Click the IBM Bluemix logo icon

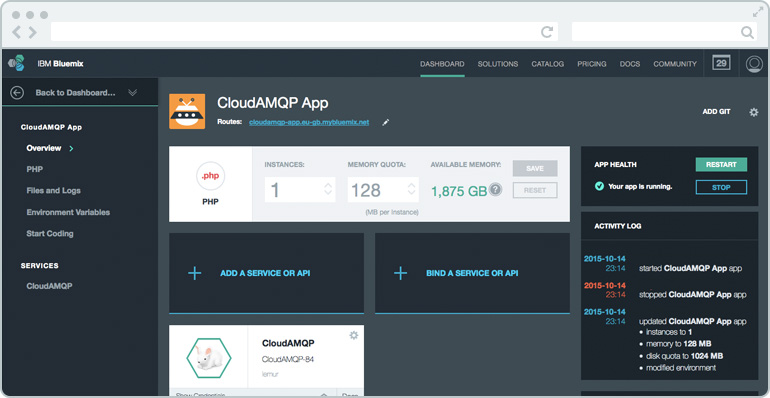pos(16,63)
